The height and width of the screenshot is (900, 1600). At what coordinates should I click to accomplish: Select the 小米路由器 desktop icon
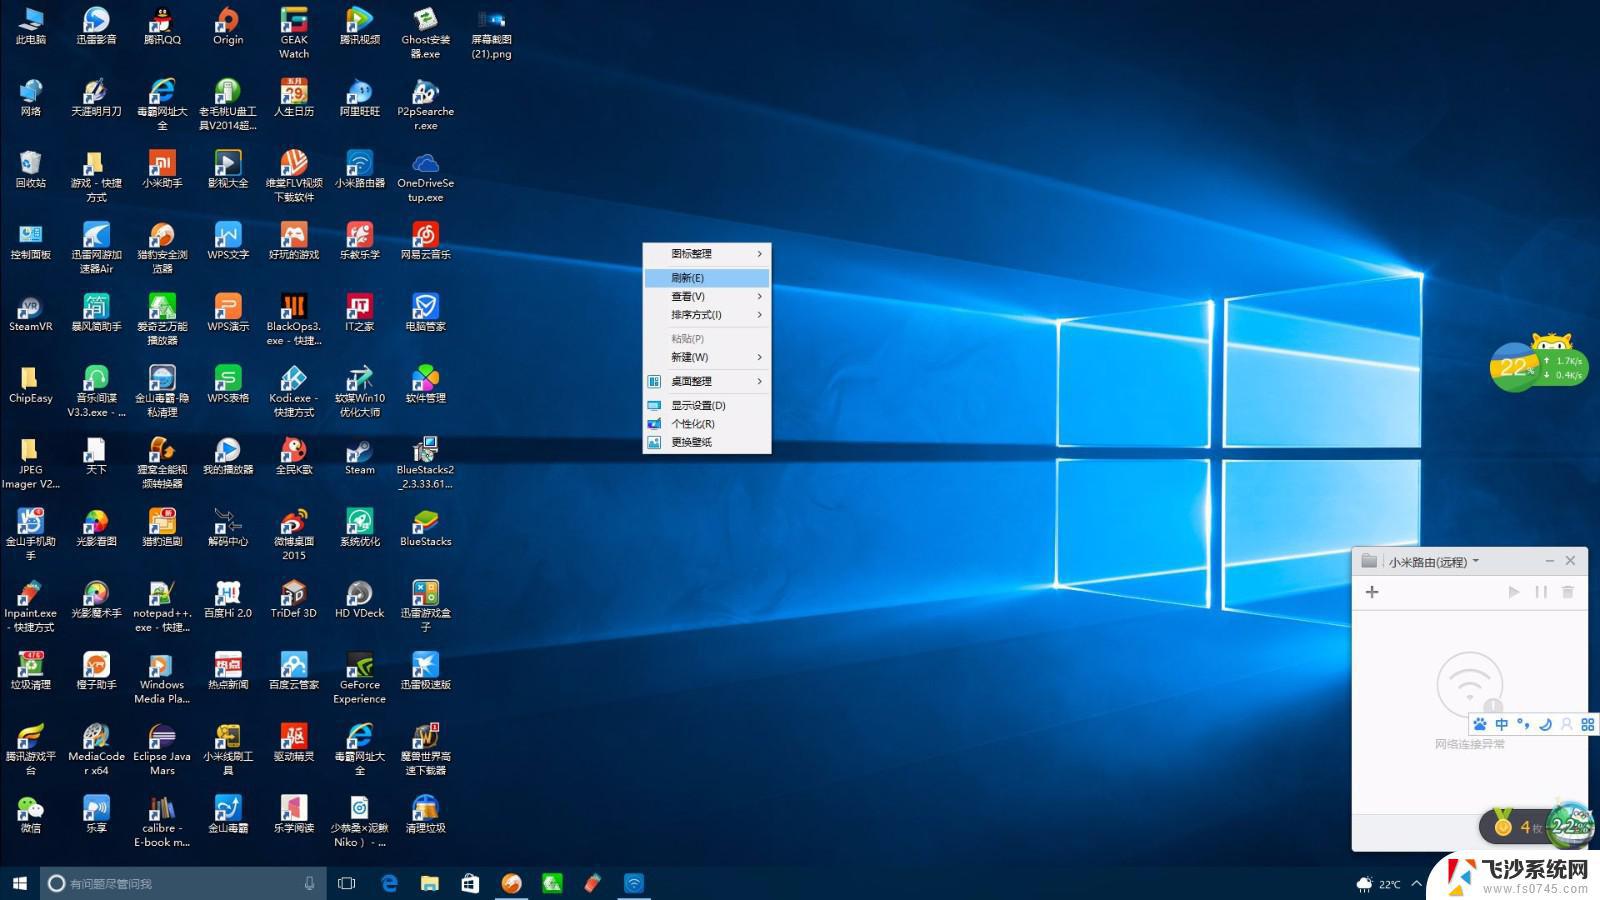(x=360, y=169)
